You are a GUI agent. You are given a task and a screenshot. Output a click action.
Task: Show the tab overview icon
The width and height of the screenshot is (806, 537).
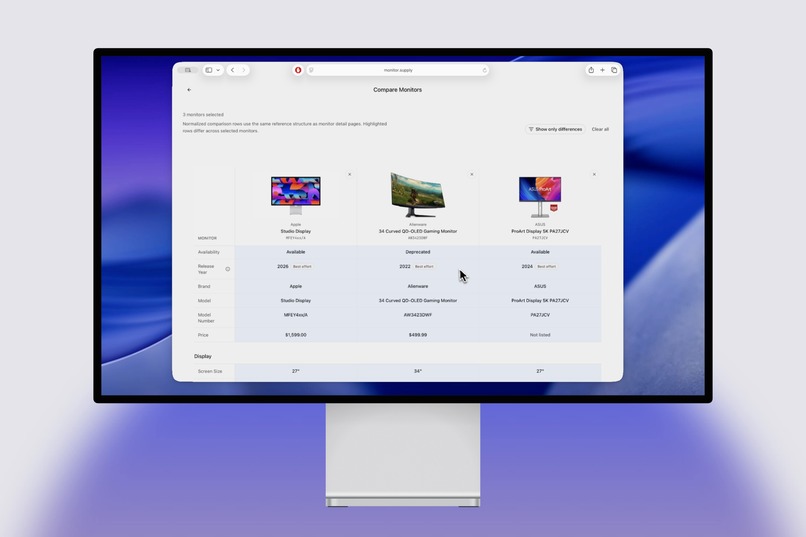[x=614, y=70]
